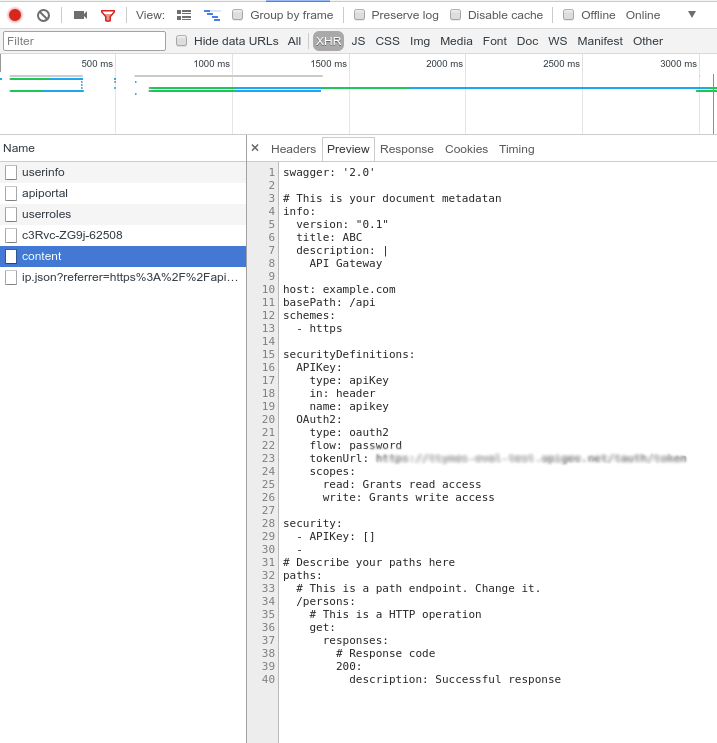Filter requests by Img
This screenshot has height=743, width=717.
tap(420, 41)
